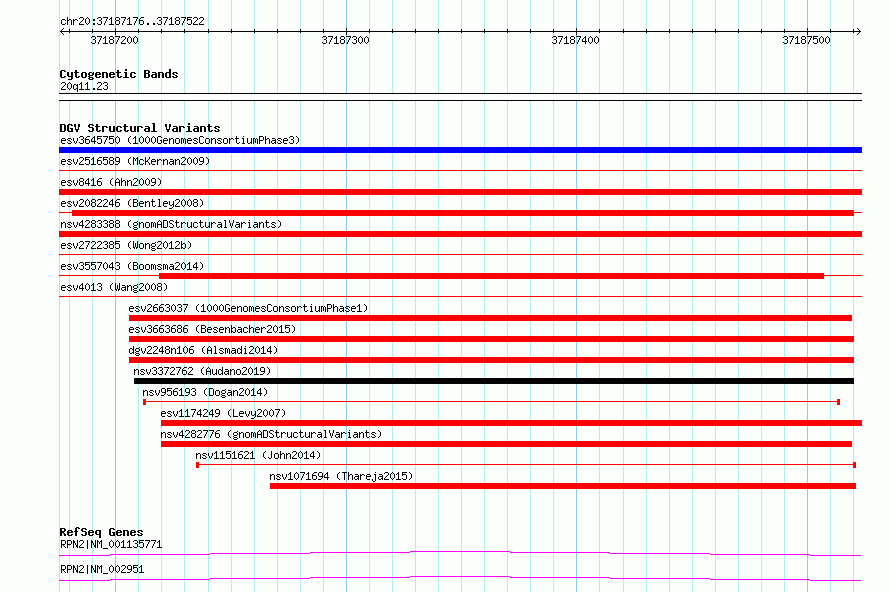
Task: Select the esv4013 (Wang2008) label
Action: [x=114, y=287]
